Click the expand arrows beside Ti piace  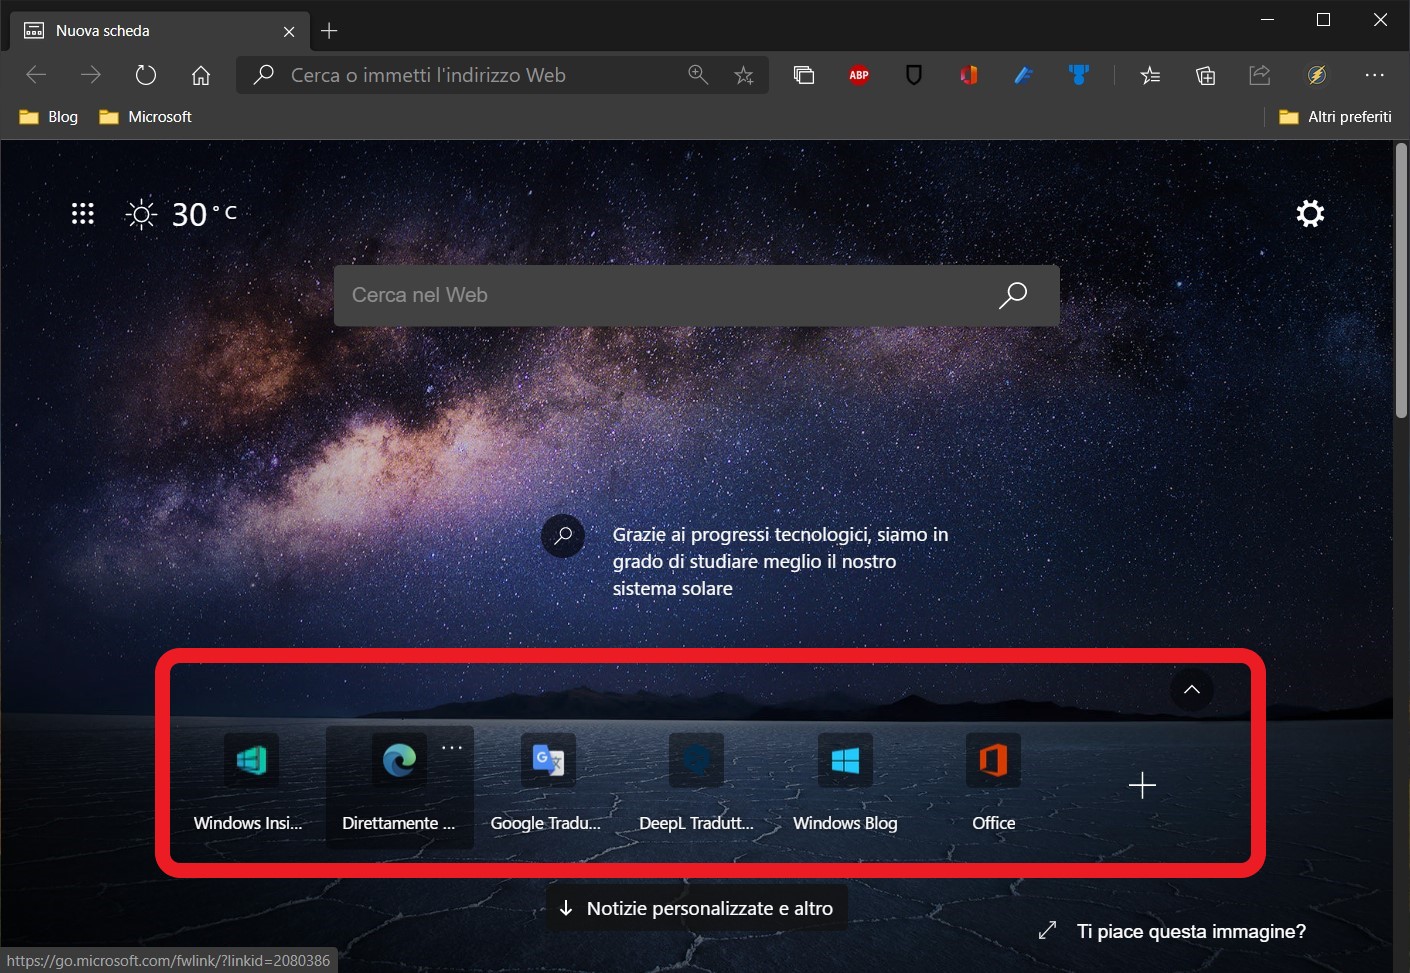pyautogui.click(x=1047, y=931)
